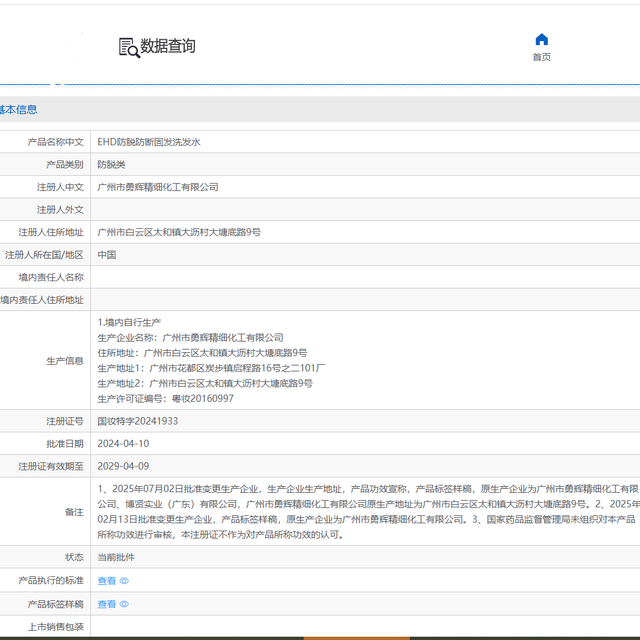Click the 上市销售包装 label
Image resolution: width=640 pixels, height=640 pixels.
pos(56,627)
